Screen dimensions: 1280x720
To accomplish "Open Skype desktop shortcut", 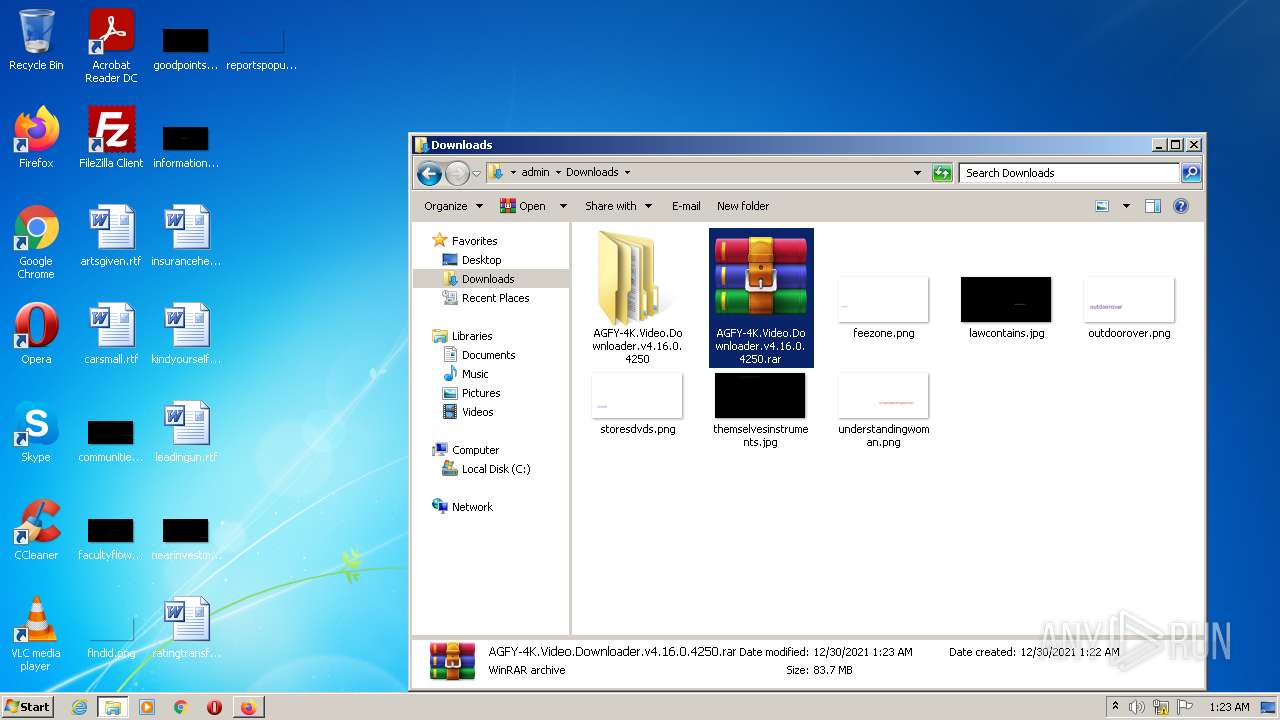I will coord(36,431).
